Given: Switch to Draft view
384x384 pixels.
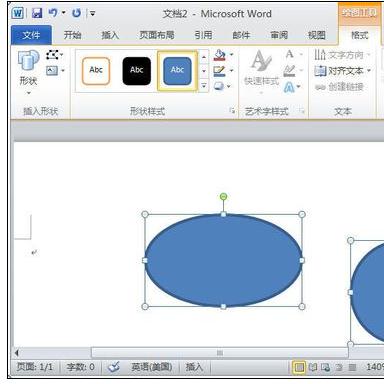Looking at the screenshot, I should click(x=352, y=367).
